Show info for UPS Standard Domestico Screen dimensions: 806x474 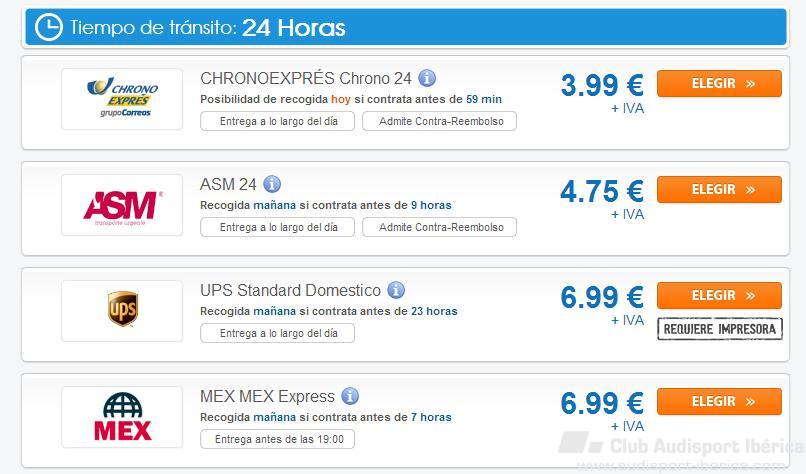pyautogui.click(x=396, y=290)
